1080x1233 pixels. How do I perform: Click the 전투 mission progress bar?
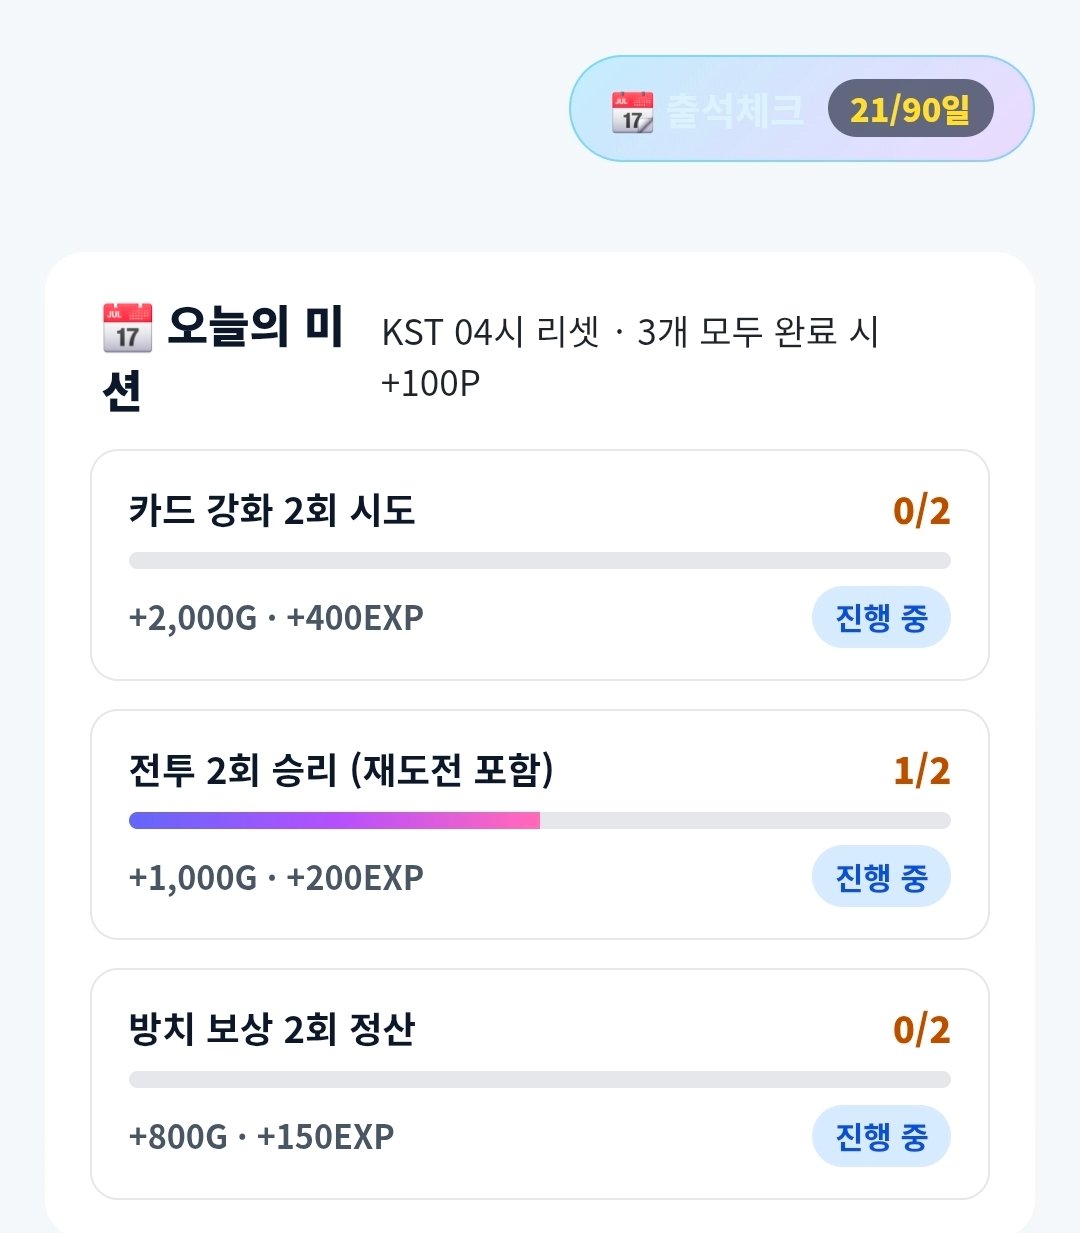point(540,821)
